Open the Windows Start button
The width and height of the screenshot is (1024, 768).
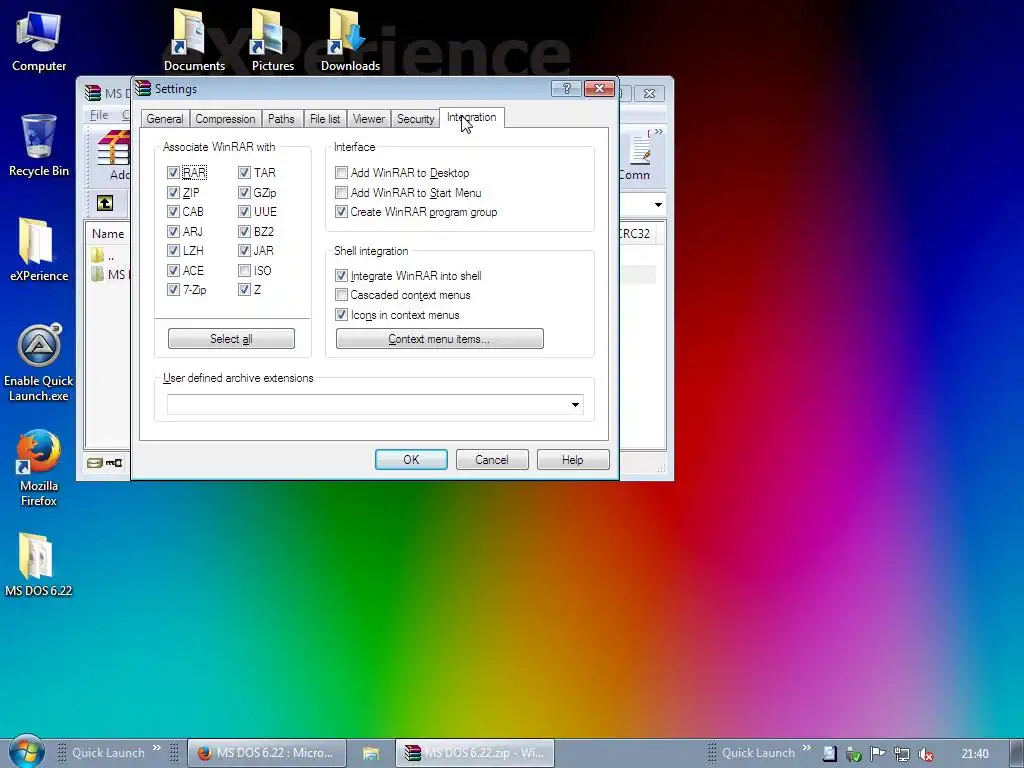click(25, 751)
